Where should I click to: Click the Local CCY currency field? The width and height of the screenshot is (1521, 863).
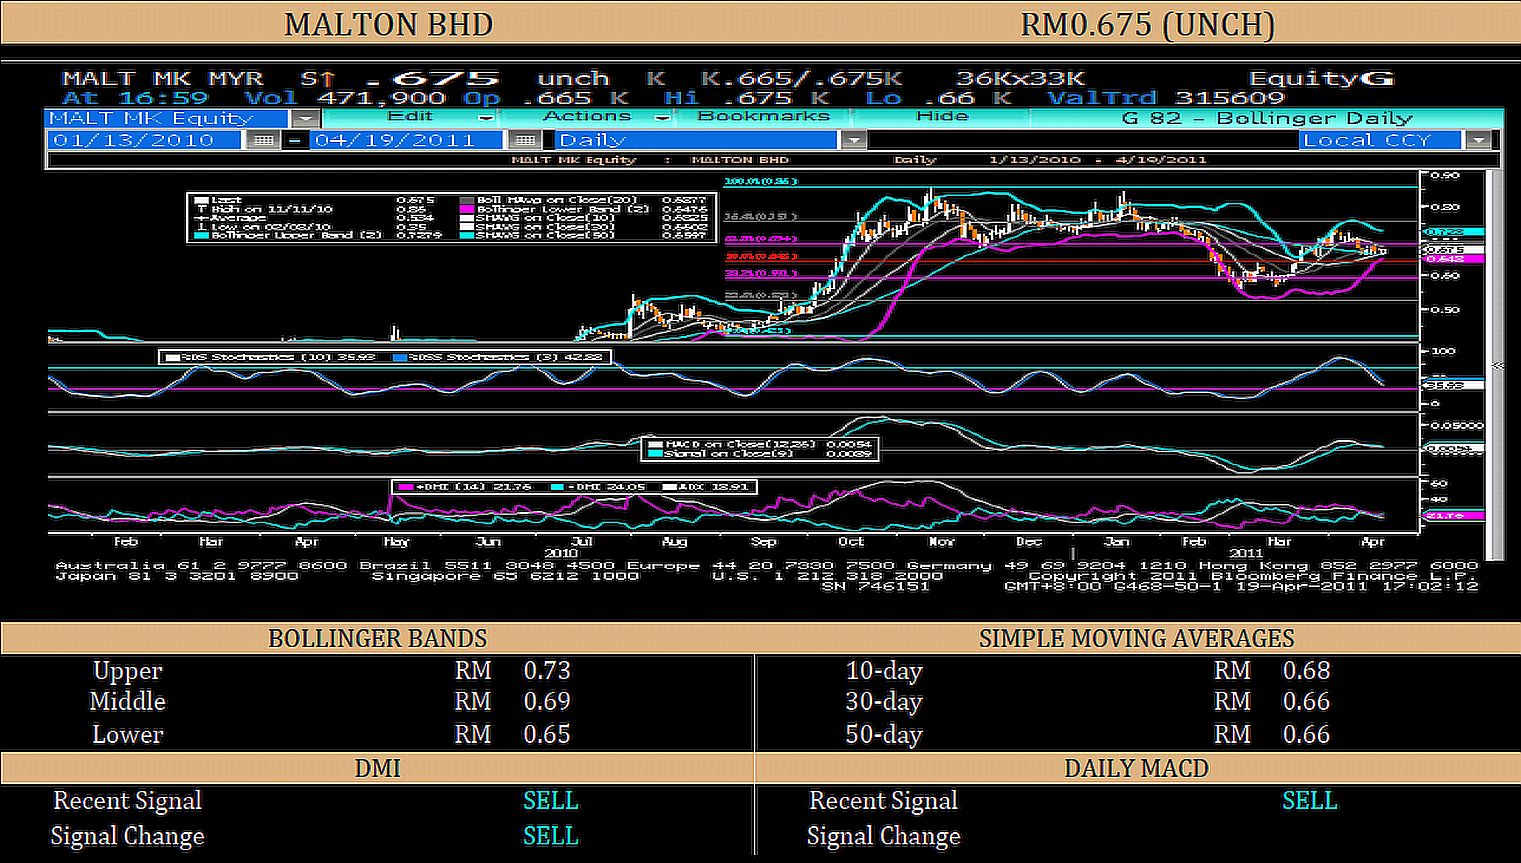(1382, 140)
